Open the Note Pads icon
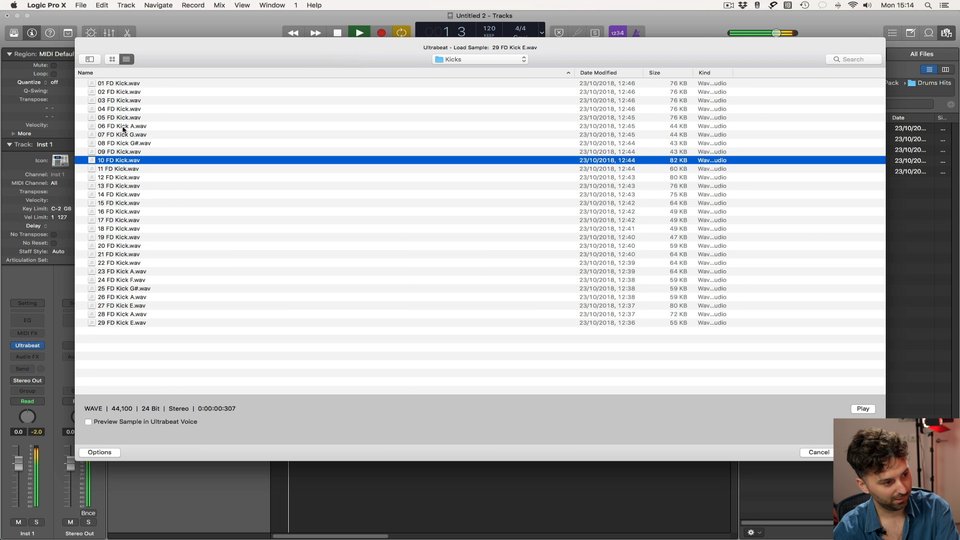This screenshot has width=960, height=540. [x=910, y=32]
